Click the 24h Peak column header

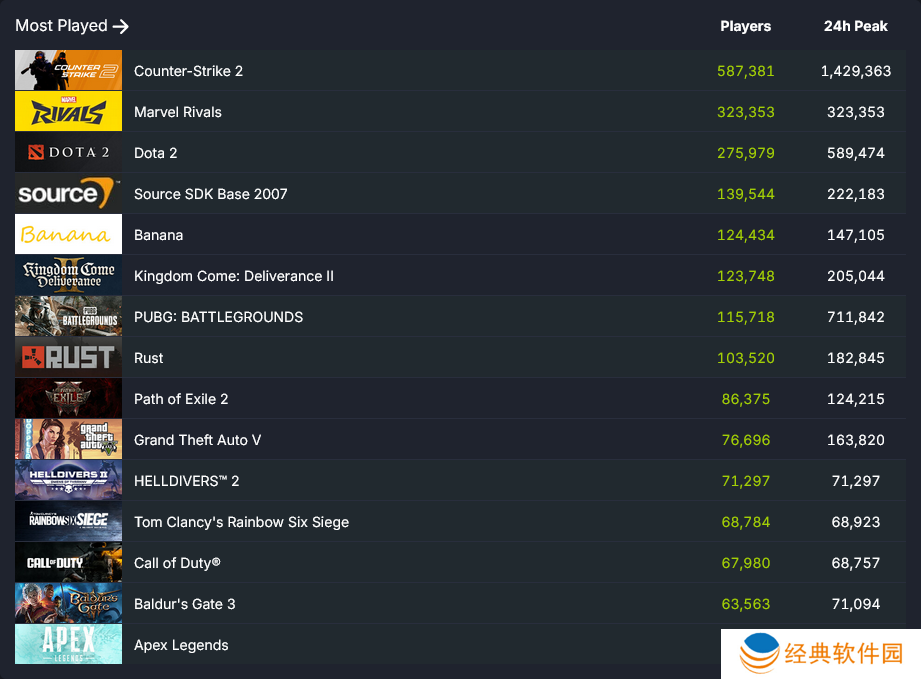(x=855, y=26)
